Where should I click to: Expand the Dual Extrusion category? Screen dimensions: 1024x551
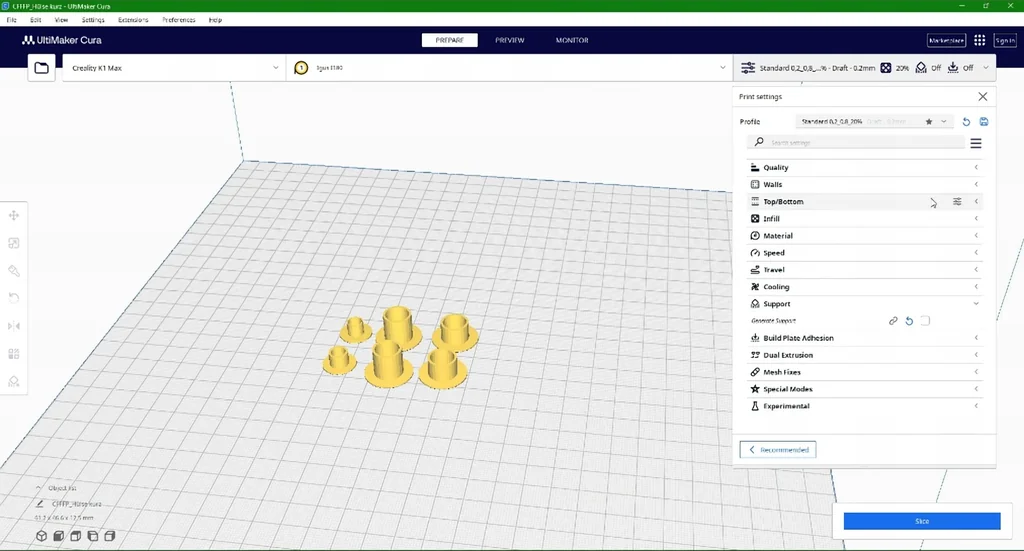864,355
